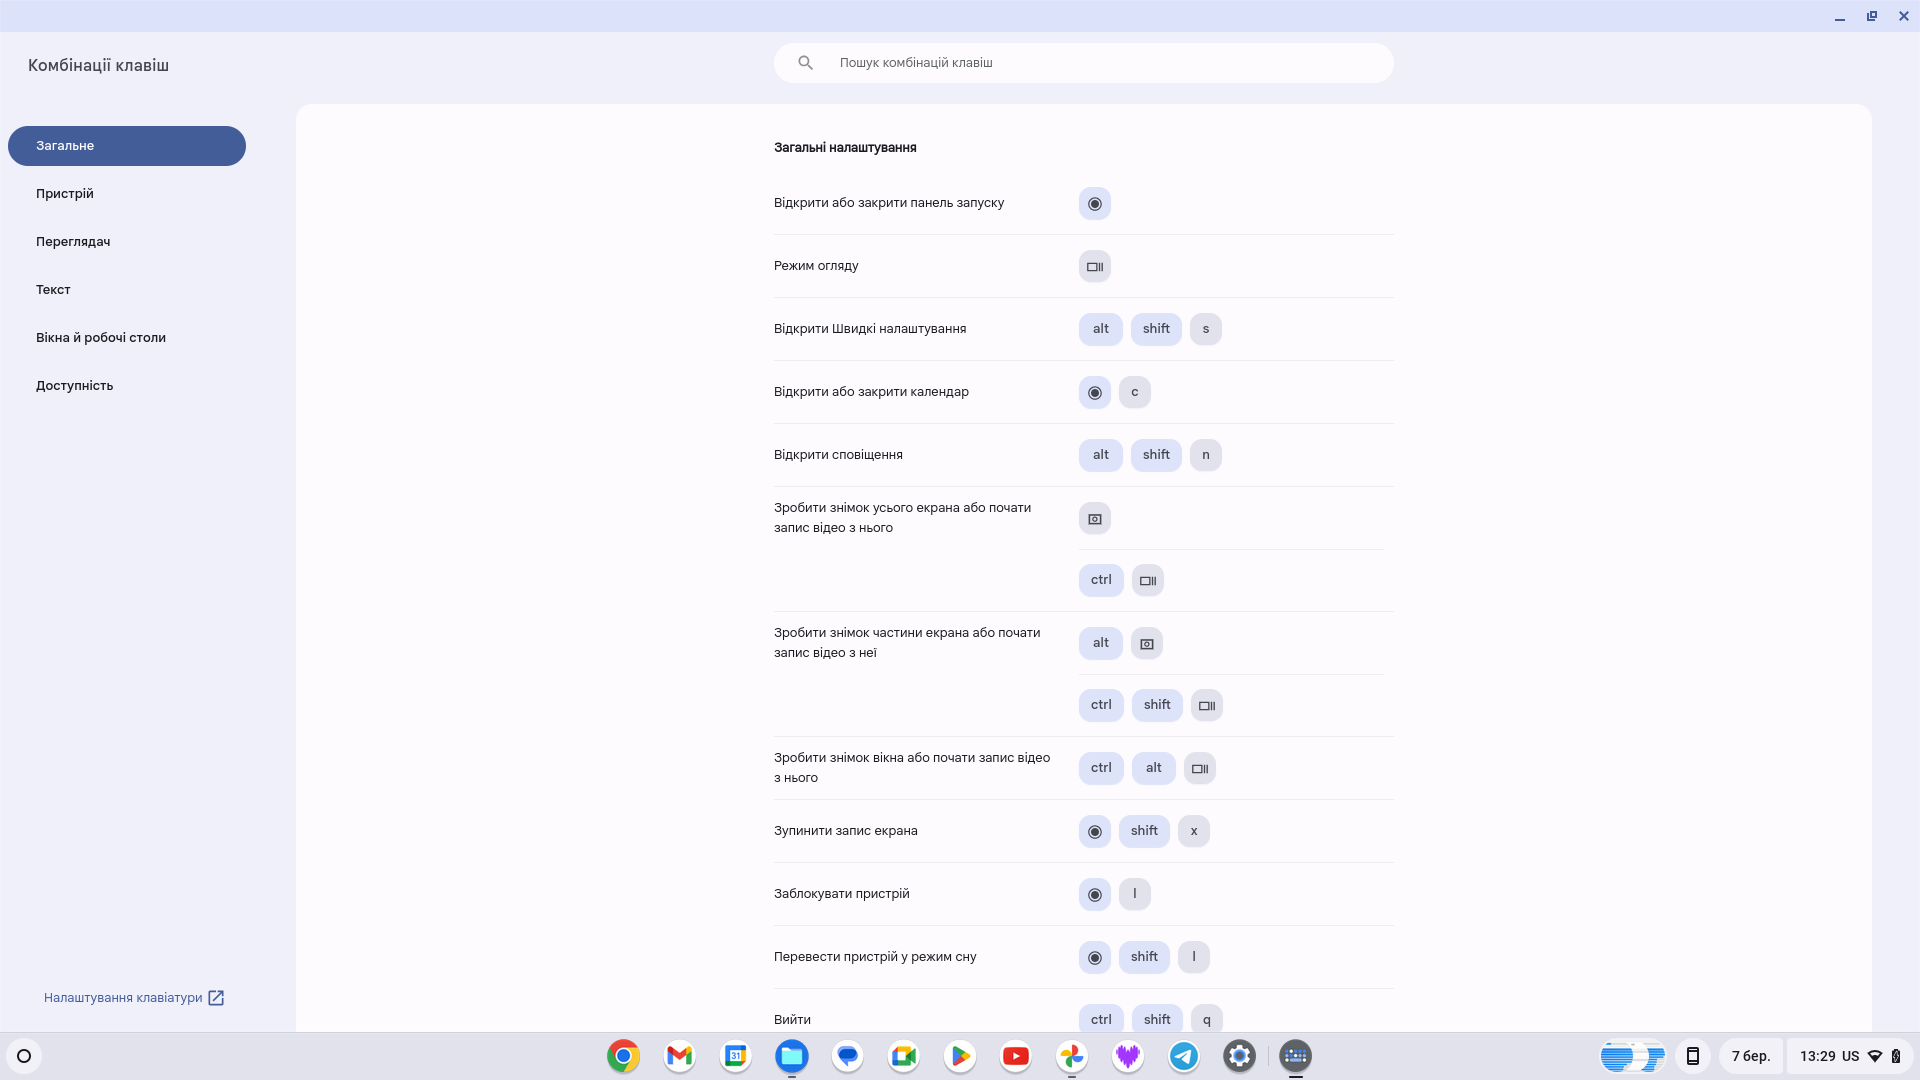Select the Загальне category tab

point(127,146)
